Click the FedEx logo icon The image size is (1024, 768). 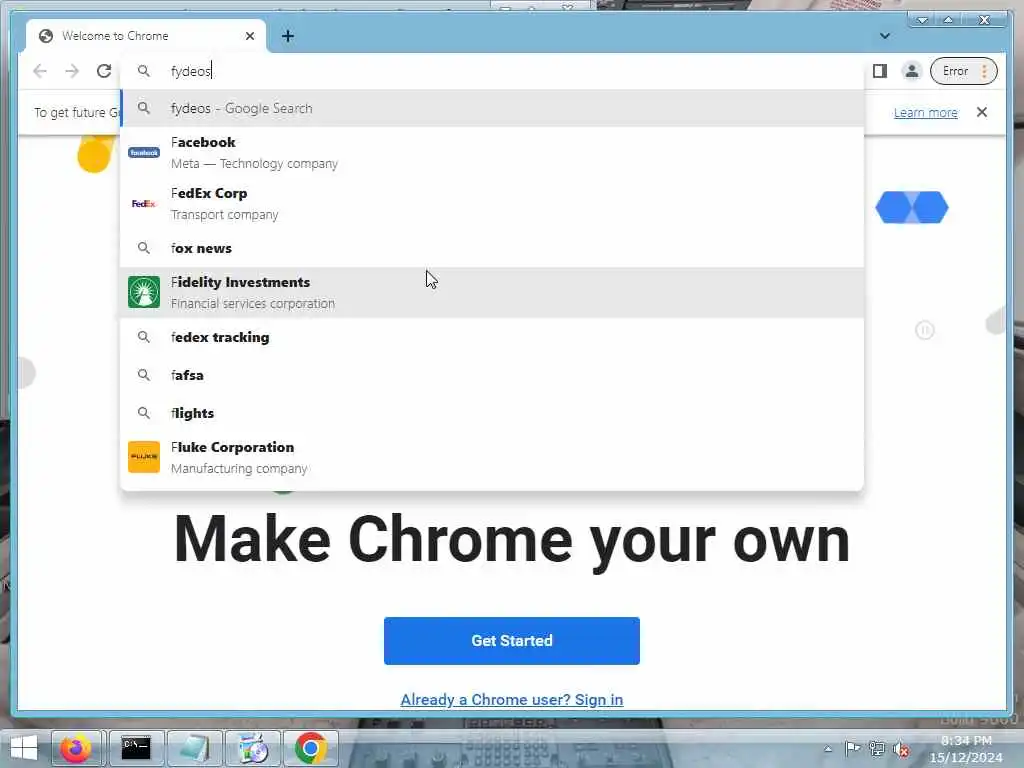coord(144,204)
